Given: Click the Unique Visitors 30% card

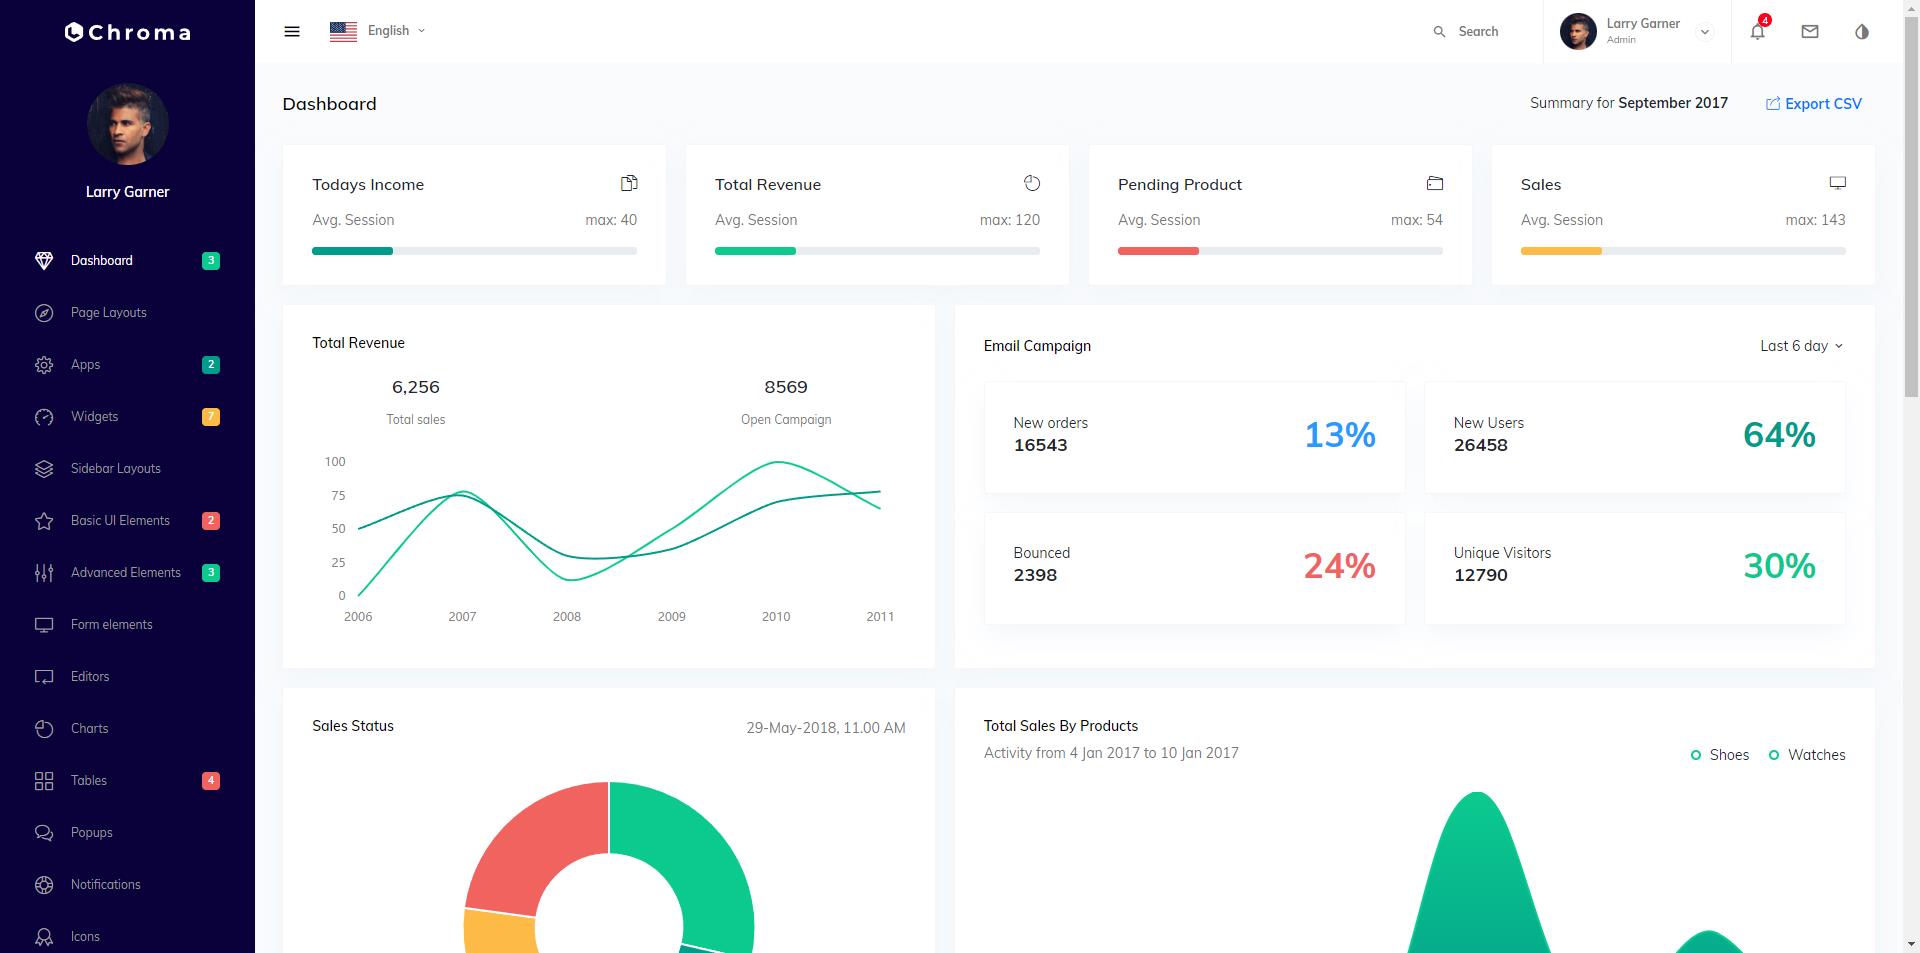Looking at the screenshot, I should pos(1634,568).
